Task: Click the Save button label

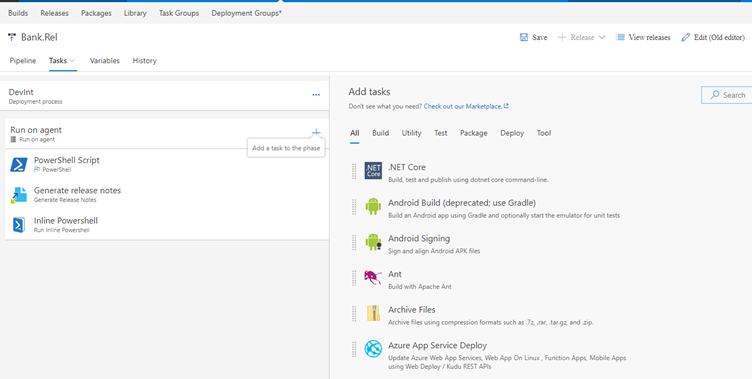Action: 540,37
